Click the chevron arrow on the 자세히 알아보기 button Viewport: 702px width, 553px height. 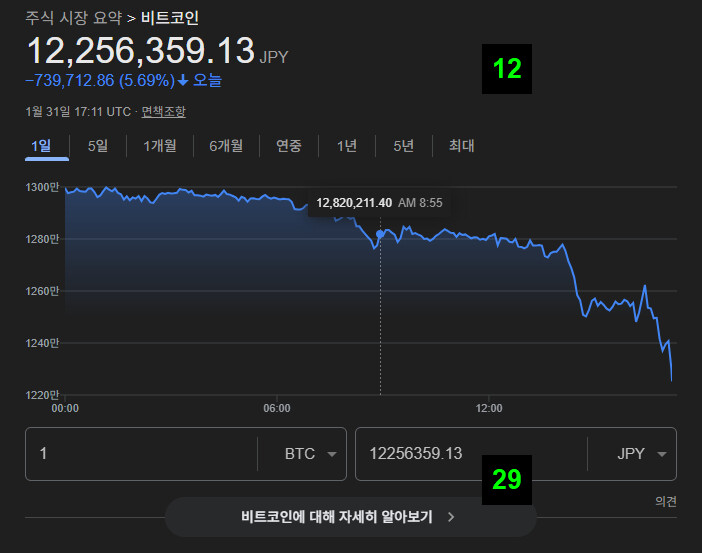point(451,517)
